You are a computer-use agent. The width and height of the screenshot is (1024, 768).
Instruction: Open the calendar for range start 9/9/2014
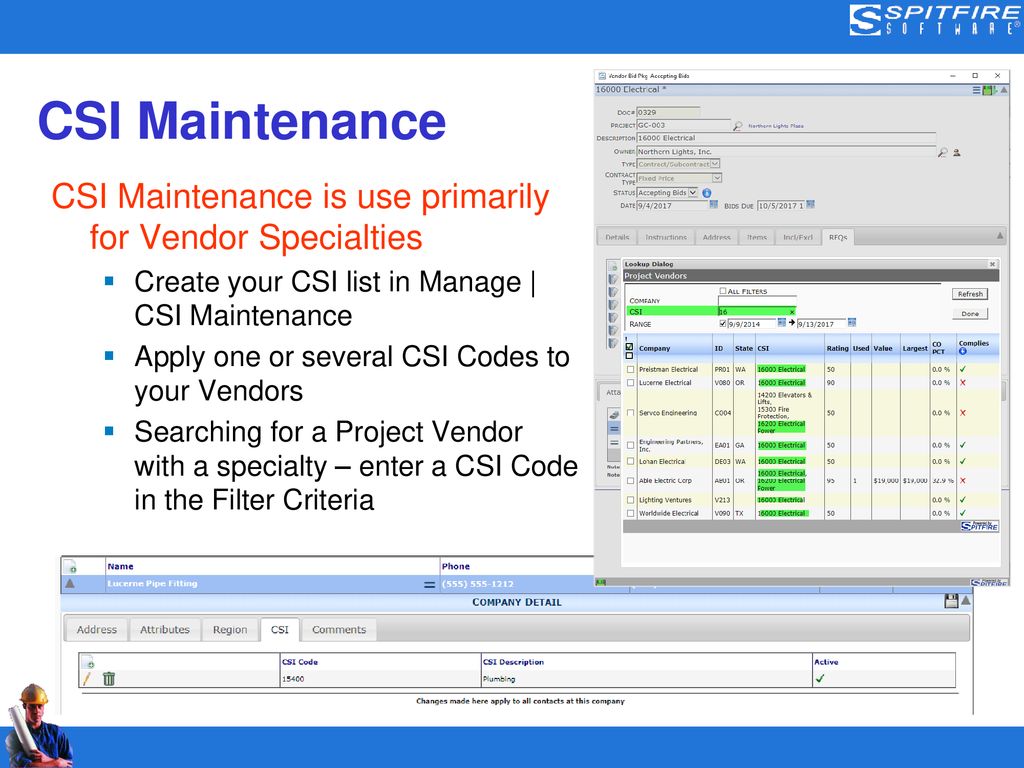pyautogui.click(x=782, y=323)
